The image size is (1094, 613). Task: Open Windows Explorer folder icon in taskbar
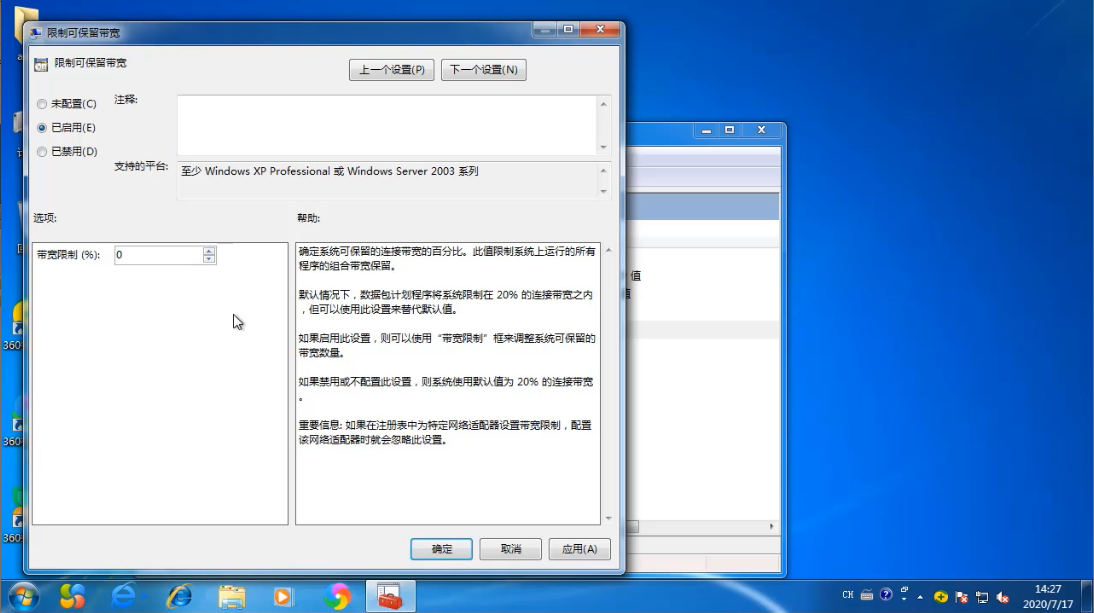[231, 597]
